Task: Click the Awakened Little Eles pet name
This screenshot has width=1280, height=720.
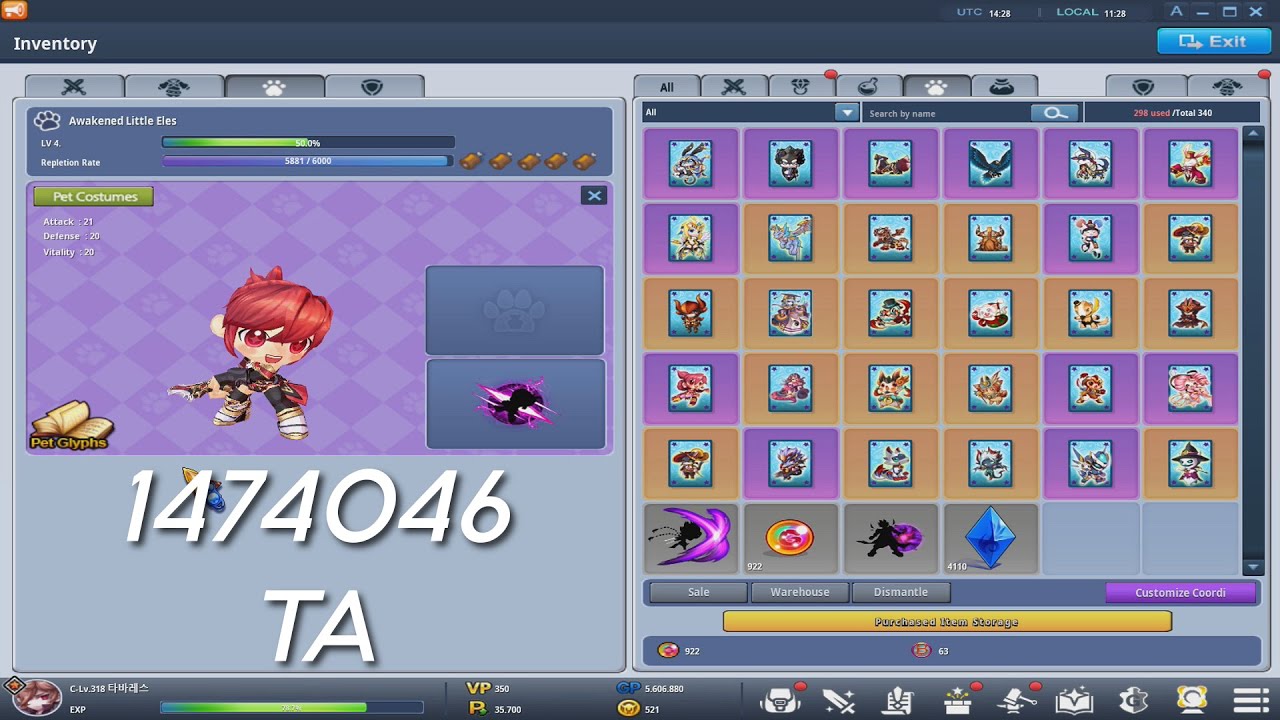Action: [x=123, y=121]
